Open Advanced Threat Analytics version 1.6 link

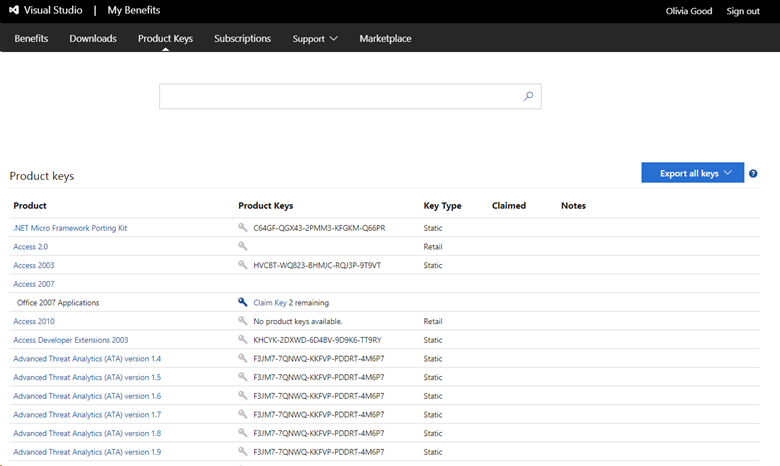[87, 396]
